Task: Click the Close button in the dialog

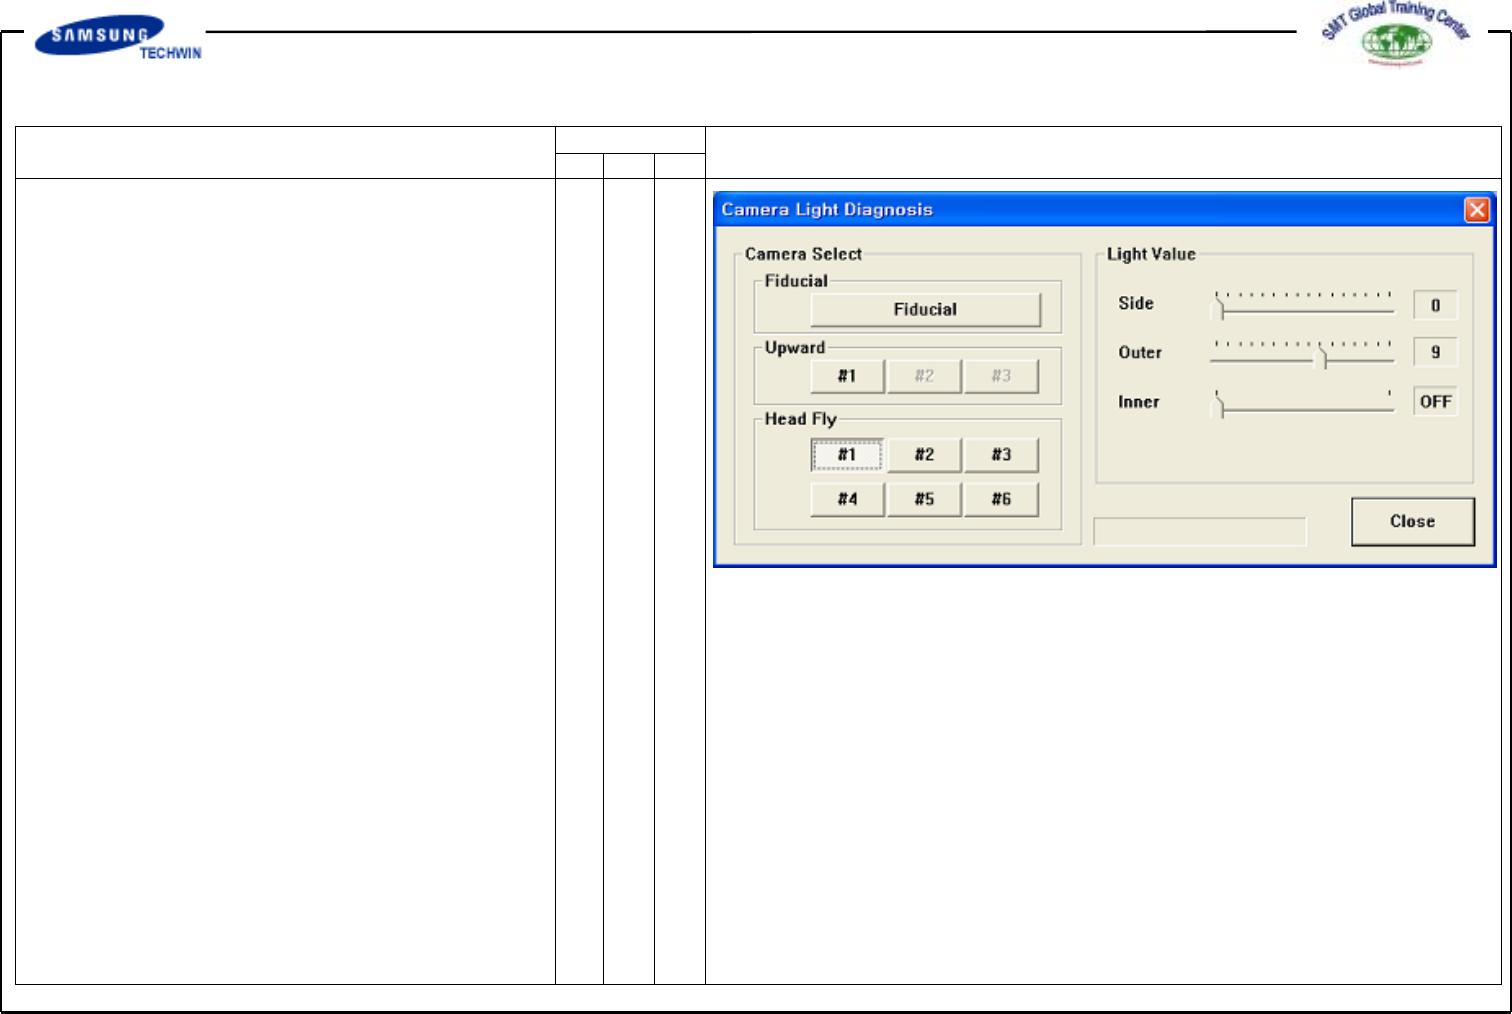Action: pyautogui.click(x=1412, y=521)
